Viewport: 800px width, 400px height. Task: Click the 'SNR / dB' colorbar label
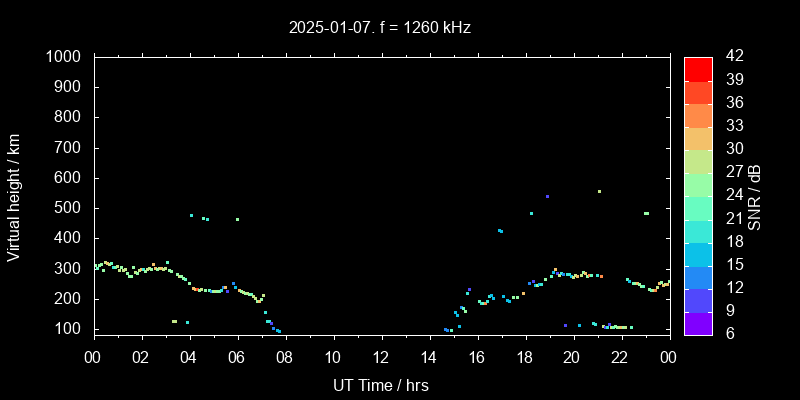[x=755, y=196]
